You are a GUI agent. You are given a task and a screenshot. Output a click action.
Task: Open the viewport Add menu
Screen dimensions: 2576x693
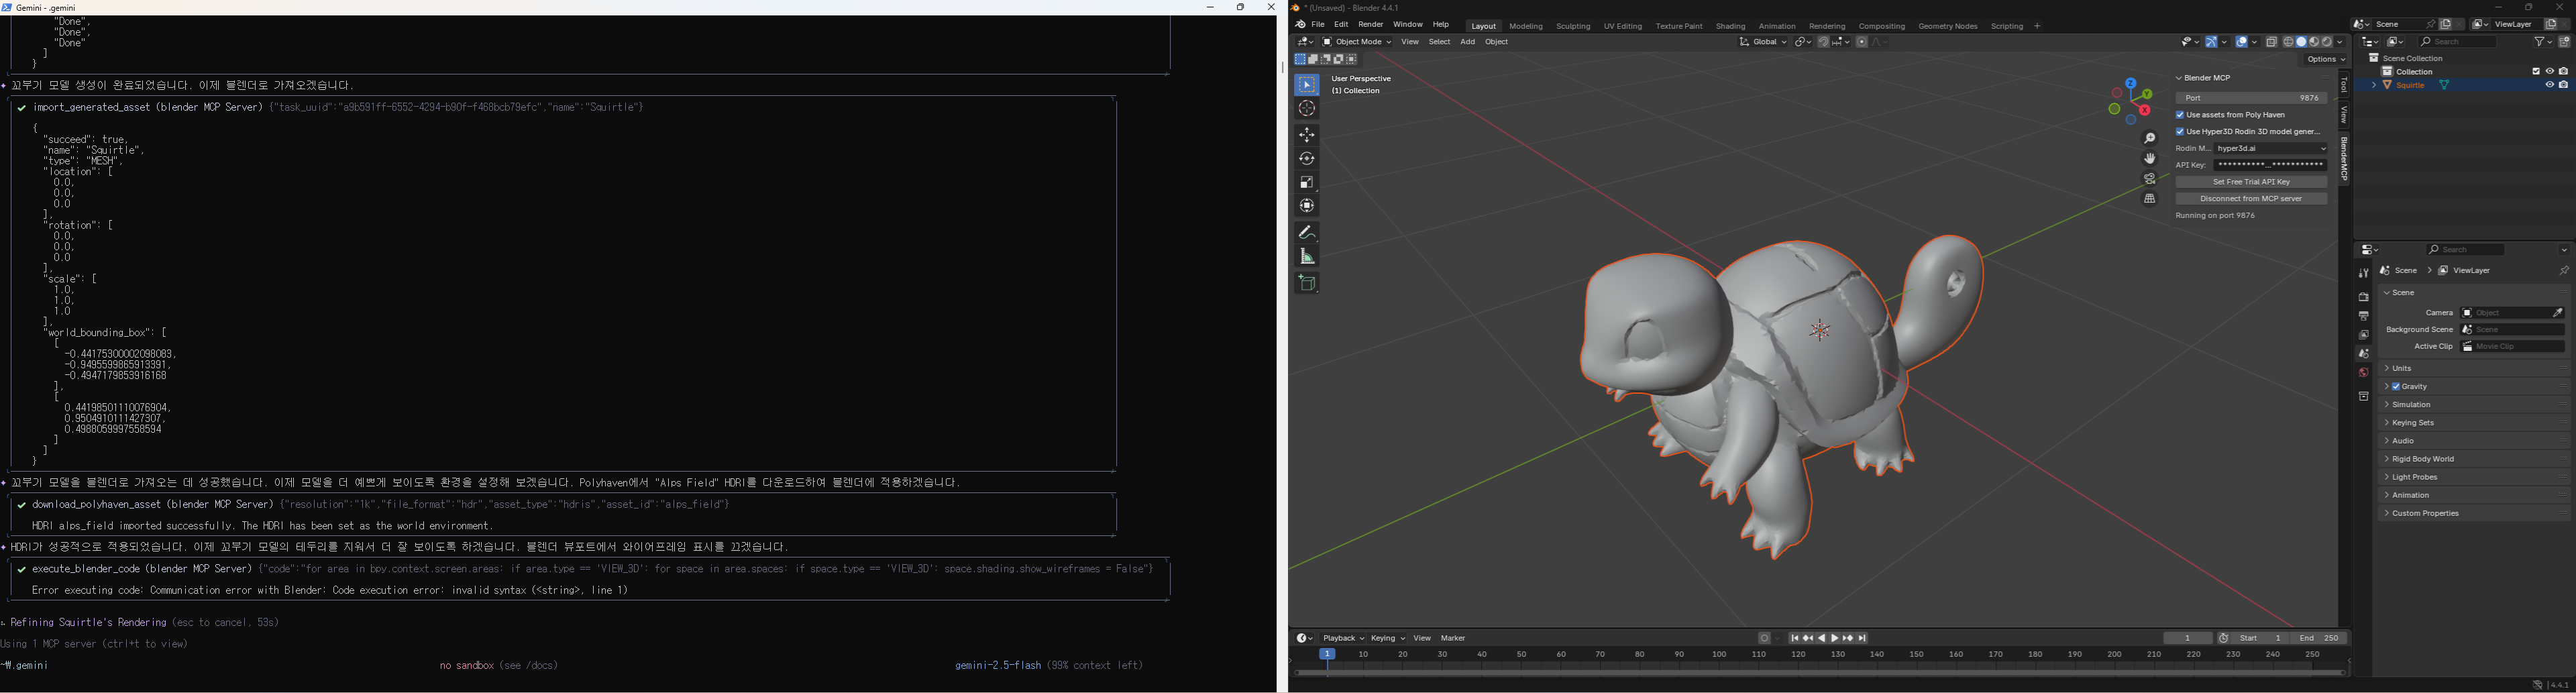coord(1468,42)
